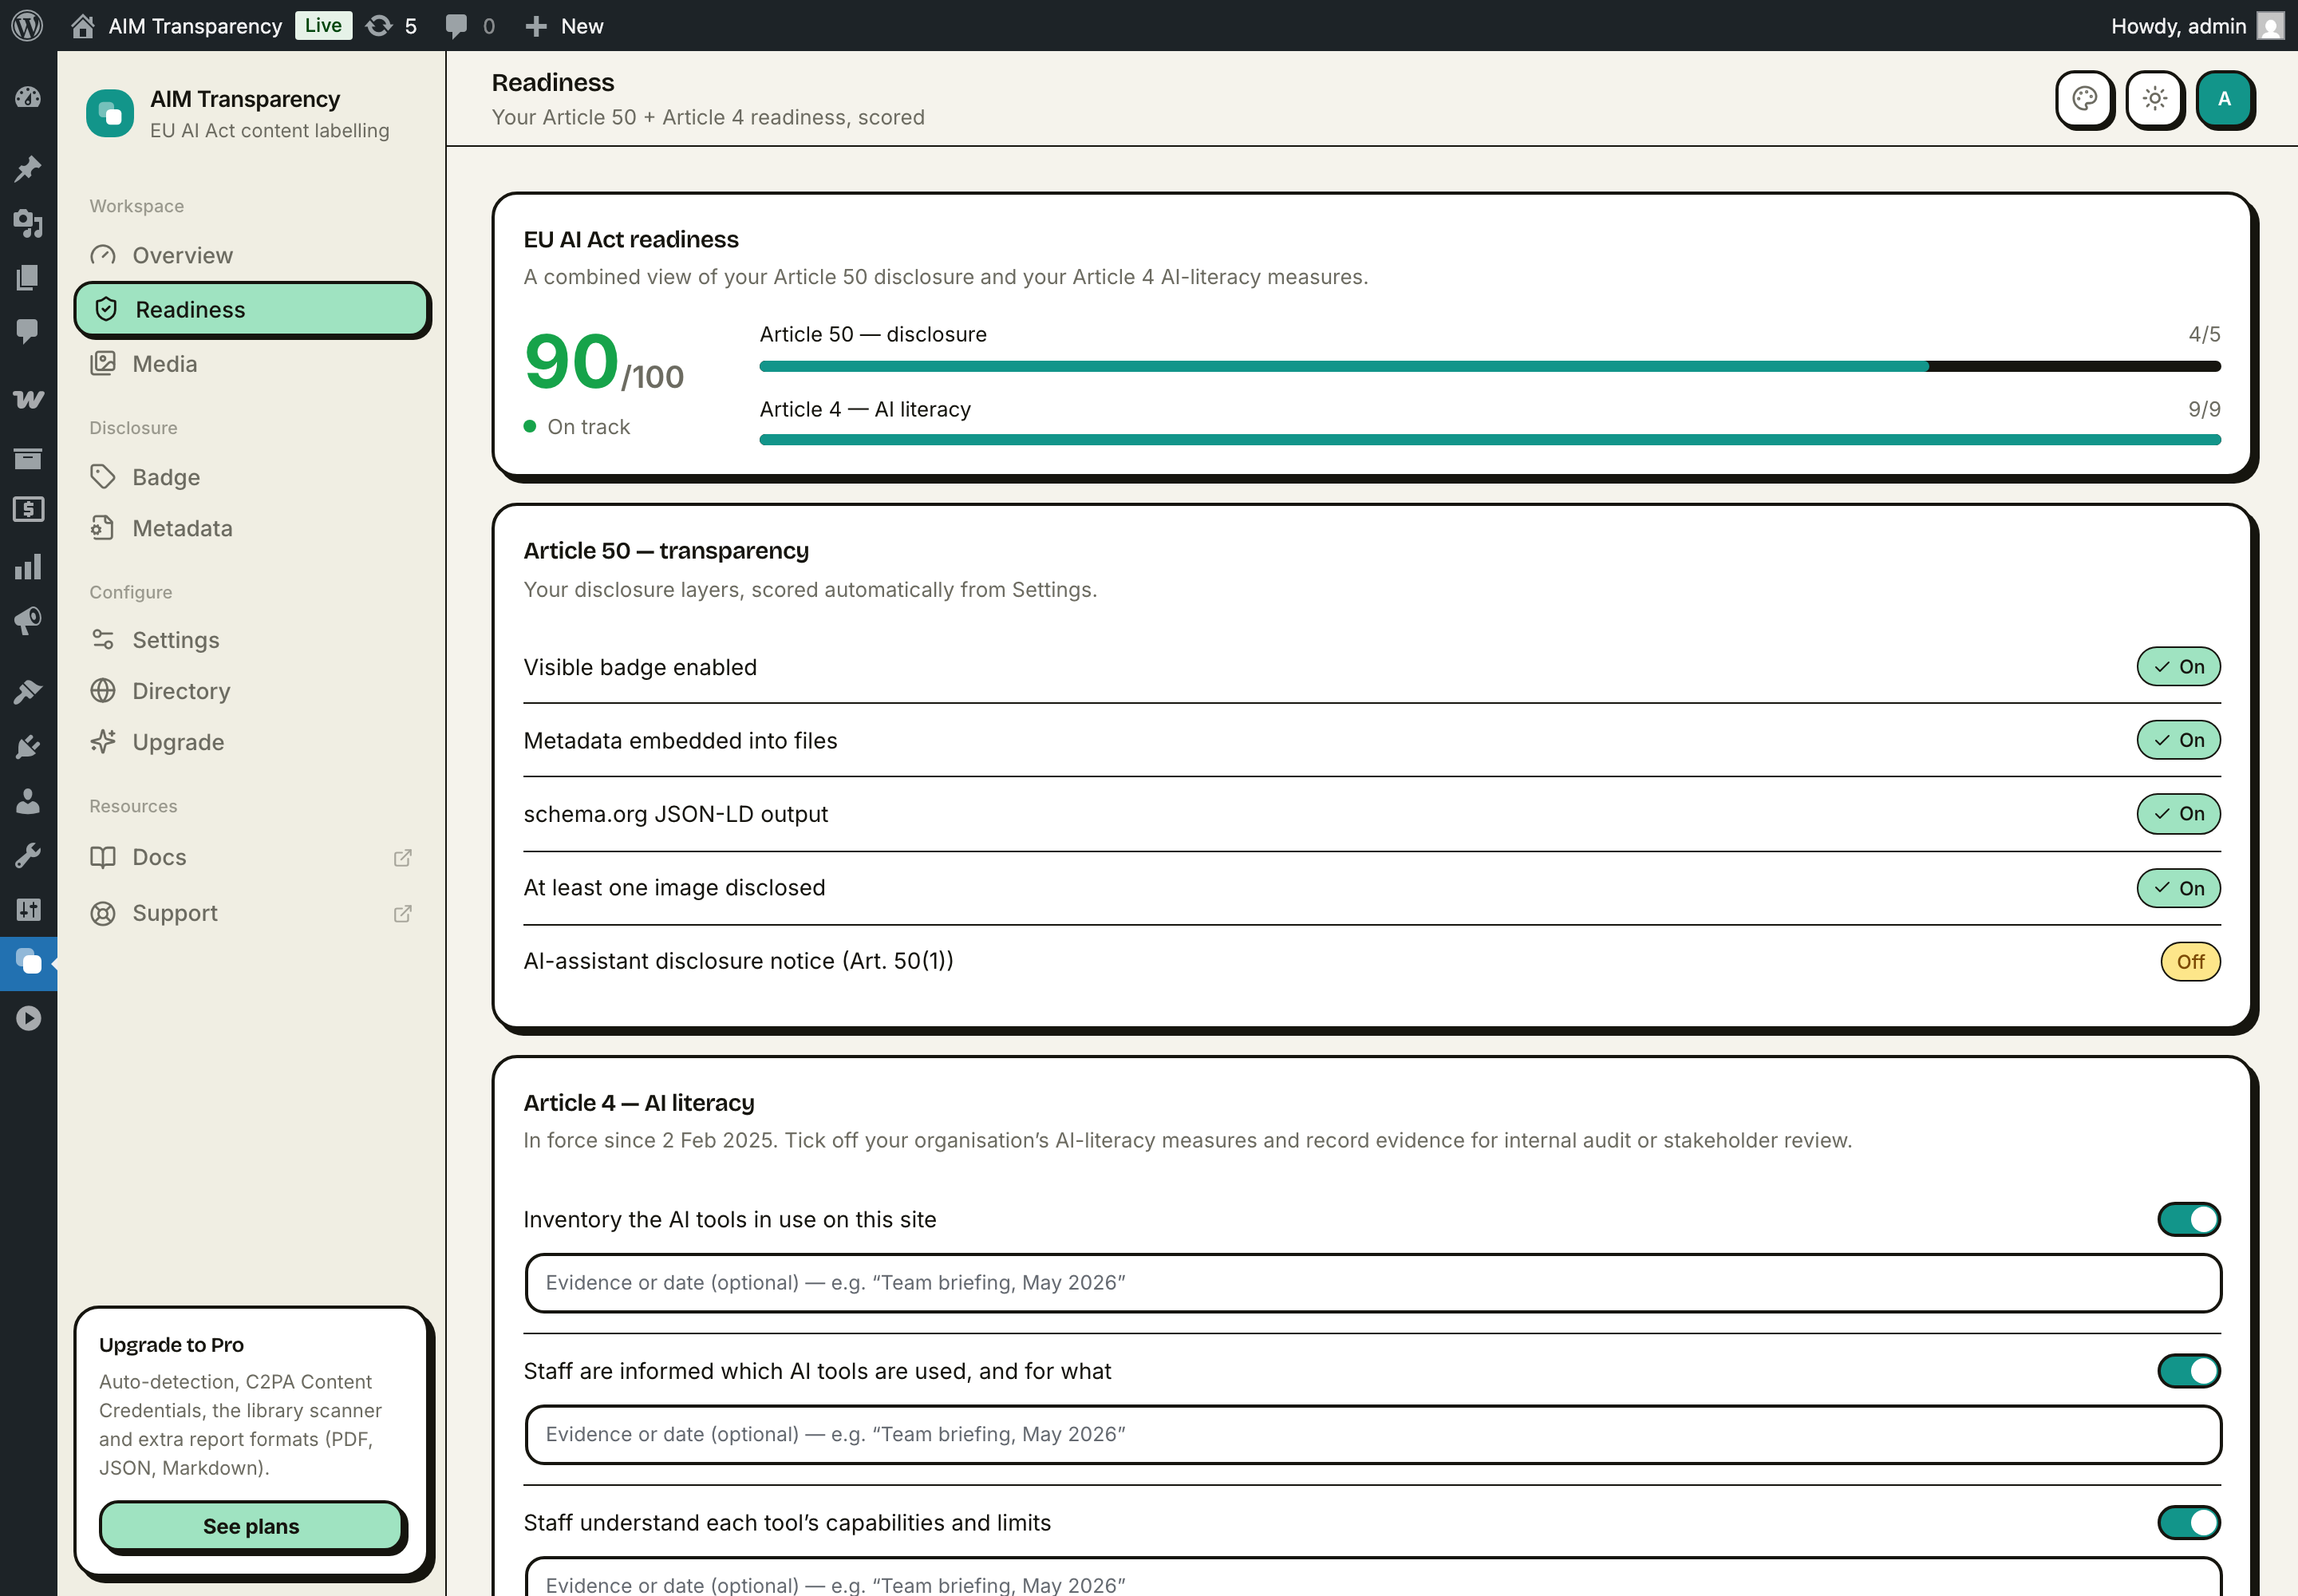
Task: Click the WordPress logo in admin bar
Action: coord(27,26)
